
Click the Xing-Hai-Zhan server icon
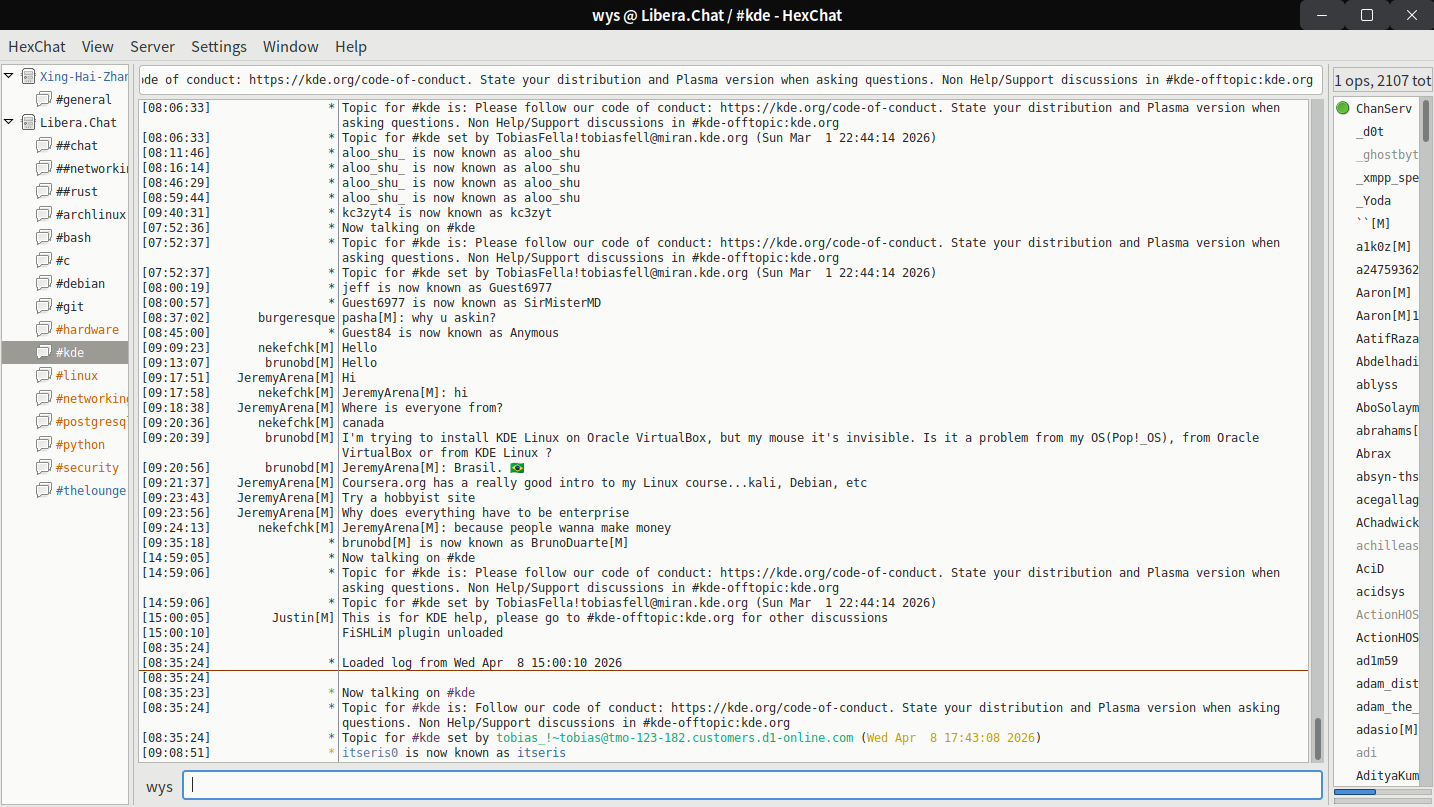(x=28, y=76)
